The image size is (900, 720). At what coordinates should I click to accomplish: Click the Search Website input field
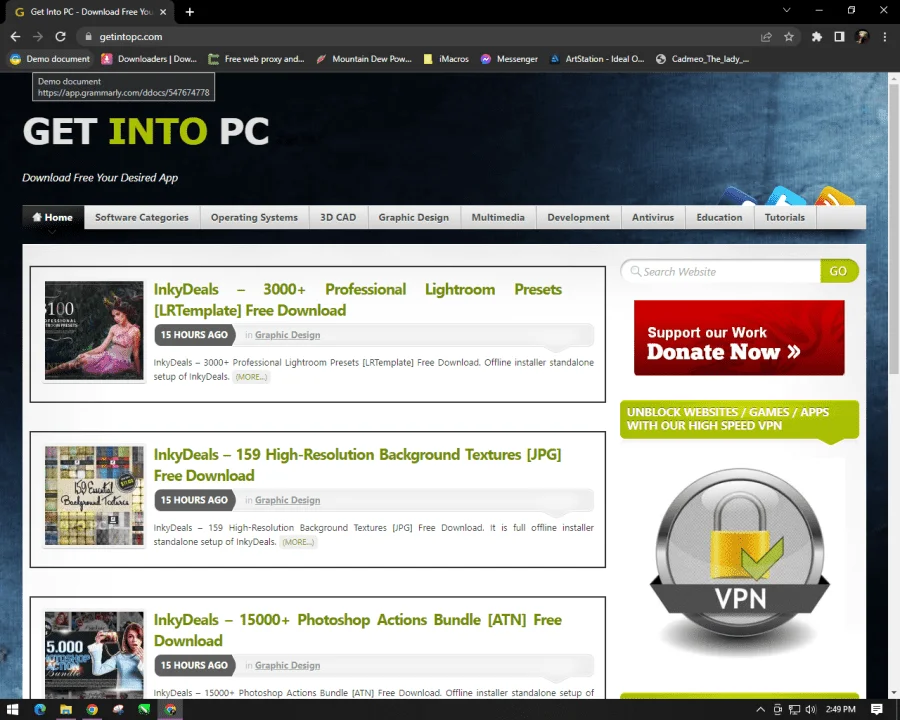[x=721, y=272]
